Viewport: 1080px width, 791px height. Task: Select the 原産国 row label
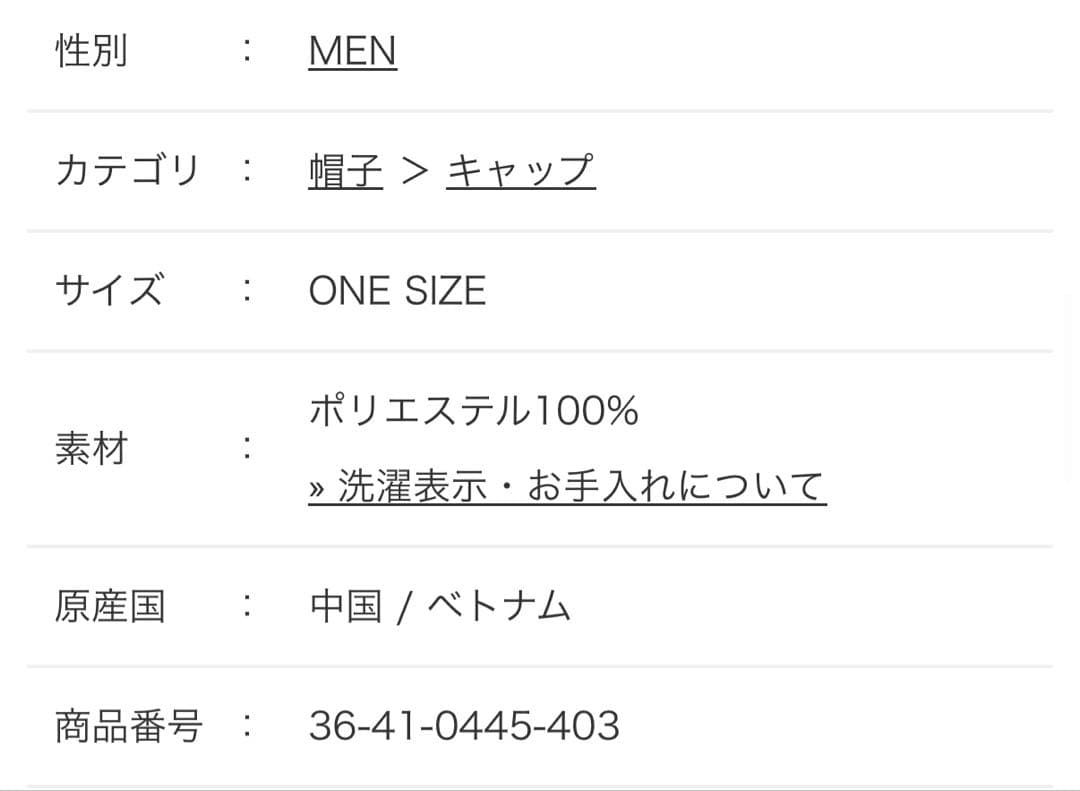pyautogui.click(x=109, y=607)
